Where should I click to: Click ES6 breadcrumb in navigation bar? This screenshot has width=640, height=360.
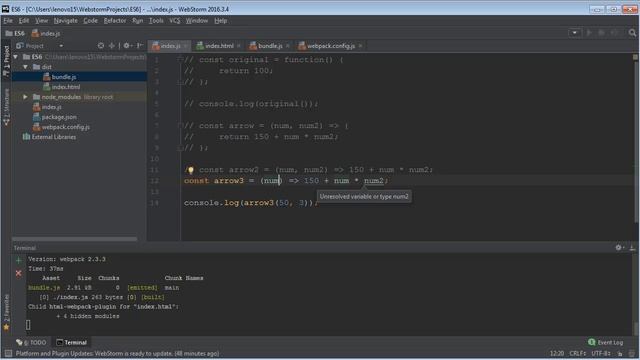pyautogui.click(x=15, y=33)
